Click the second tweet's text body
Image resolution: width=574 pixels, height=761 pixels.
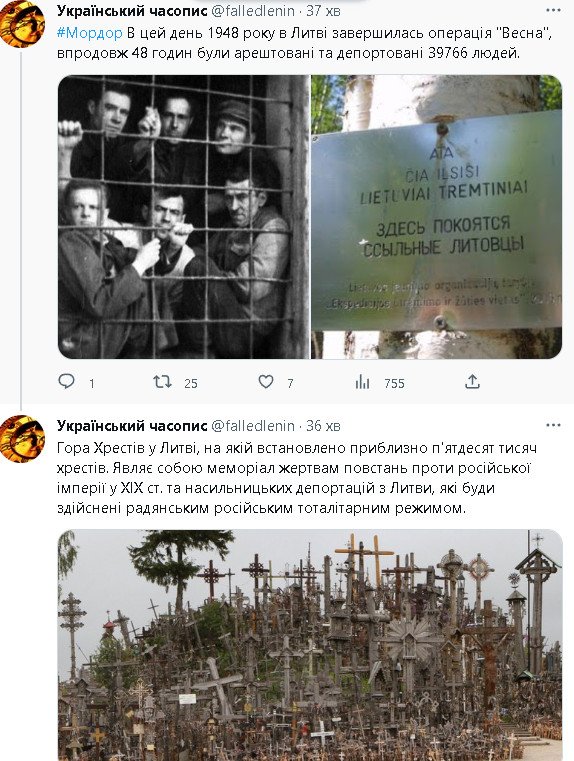[296, 478]
